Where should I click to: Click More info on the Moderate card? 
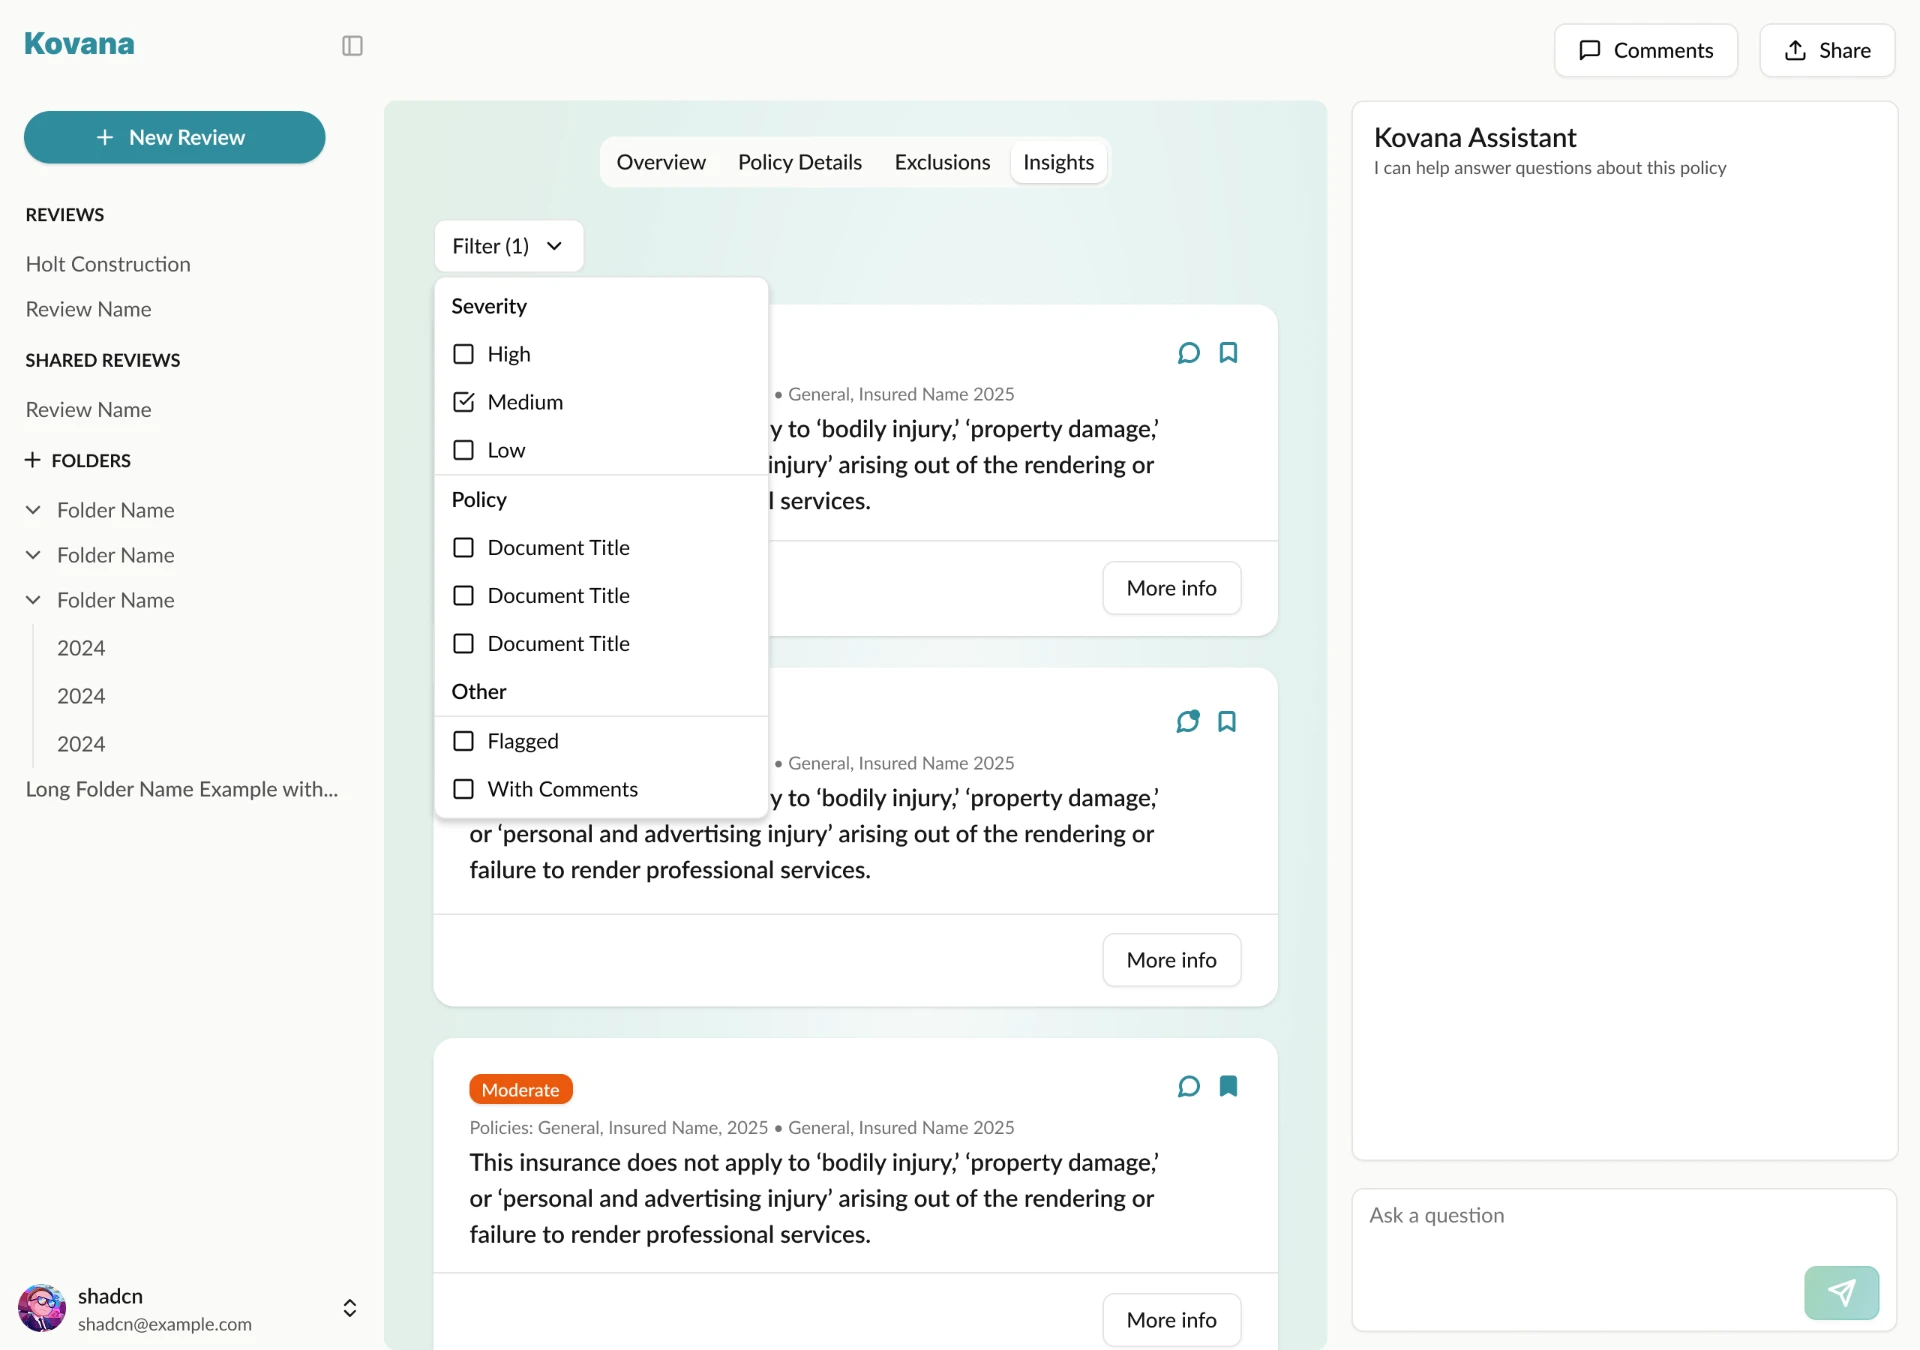click(x=1171, y=1320)
